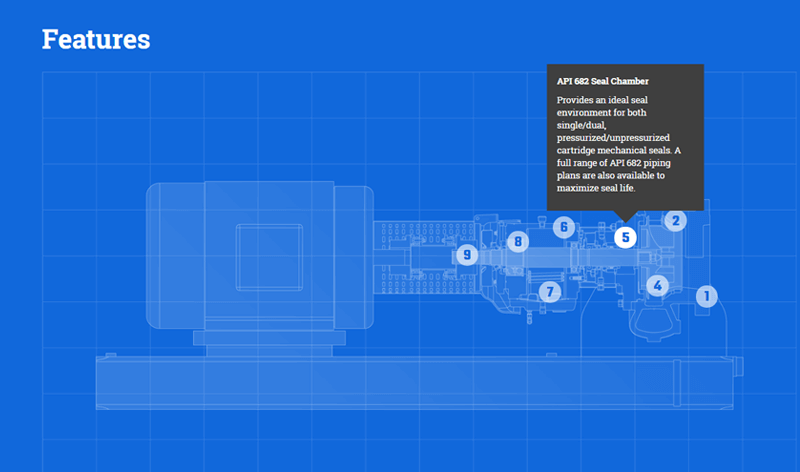Click the active hotspot marker 5
The image size is (800, 472).
click(x=626, y=237)
